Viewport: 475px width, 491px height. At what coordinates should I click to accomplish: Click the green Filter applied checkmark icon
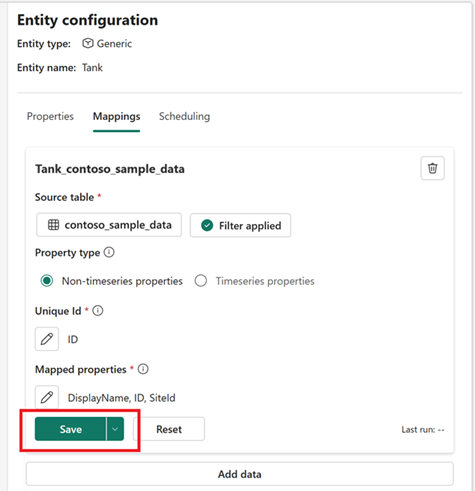(x=207, y=225)
